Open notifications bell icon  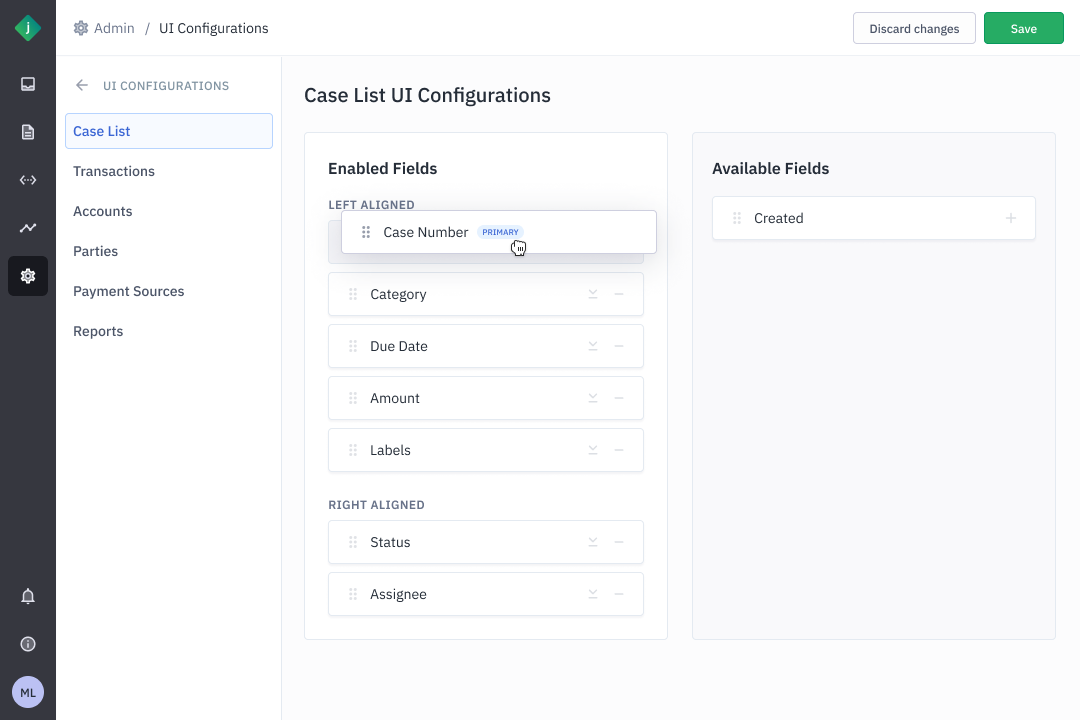tap(28, 597)
